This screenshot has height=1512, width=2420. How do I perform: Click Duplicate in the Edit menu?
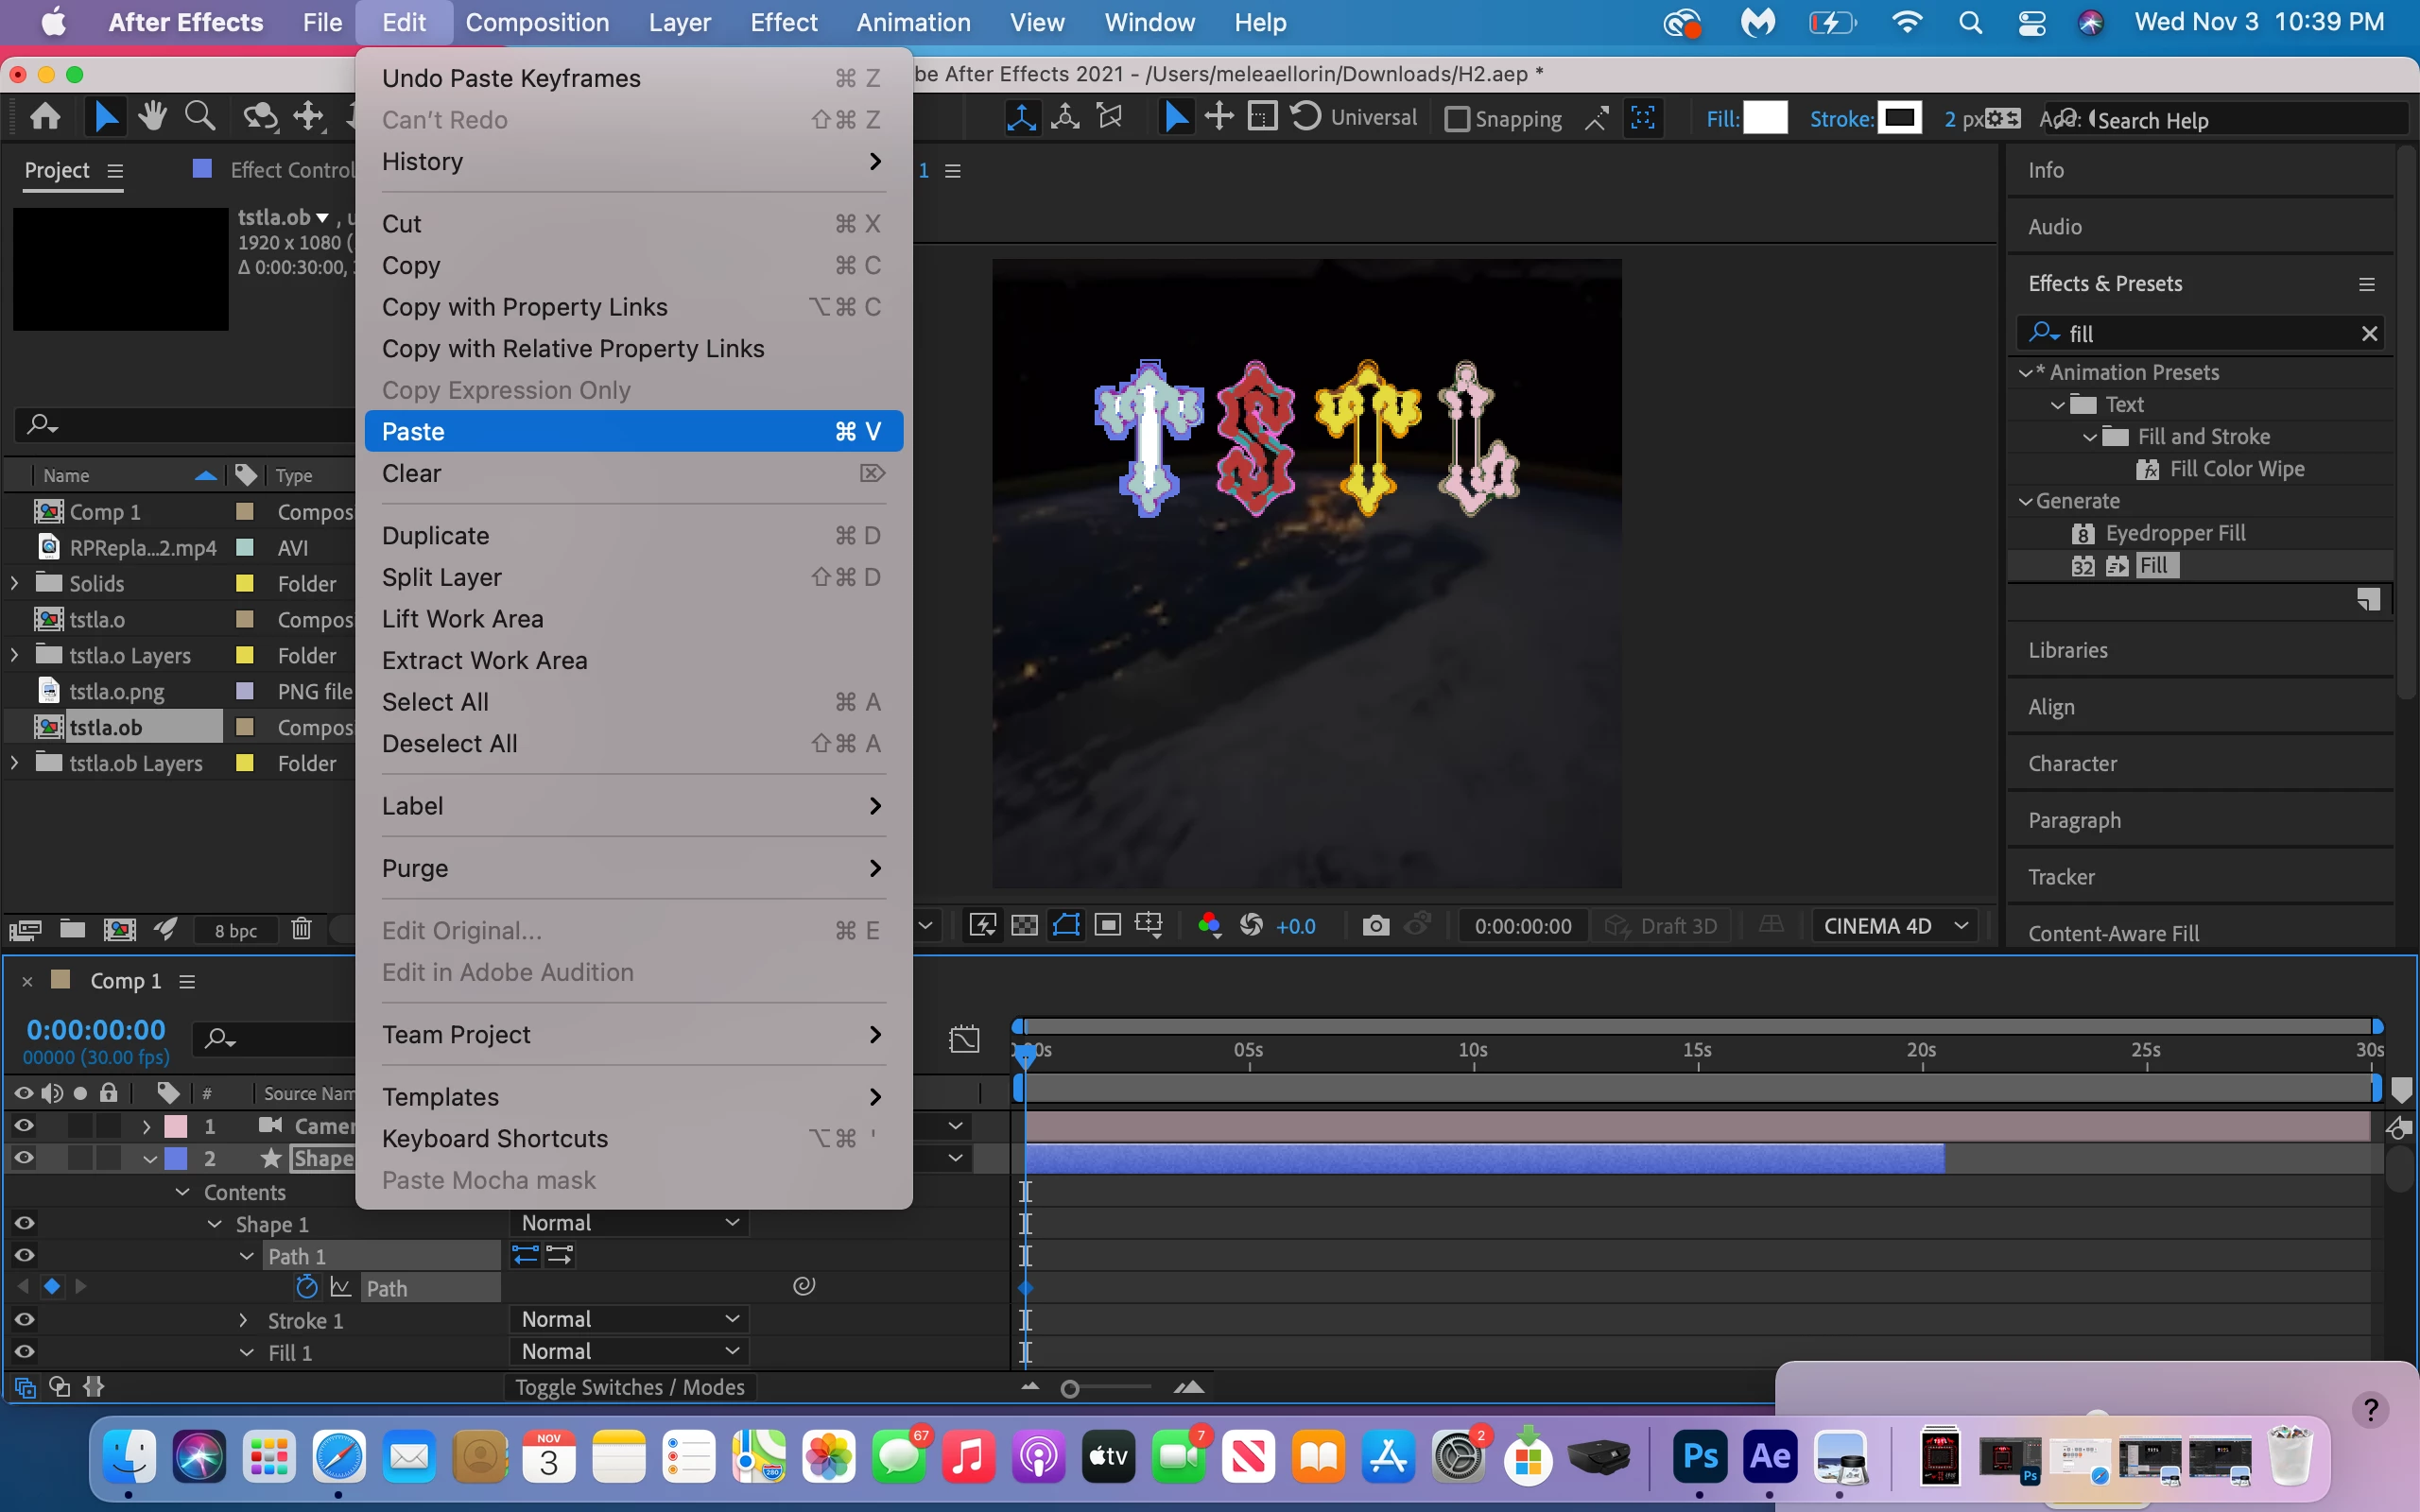click(435, 535)
